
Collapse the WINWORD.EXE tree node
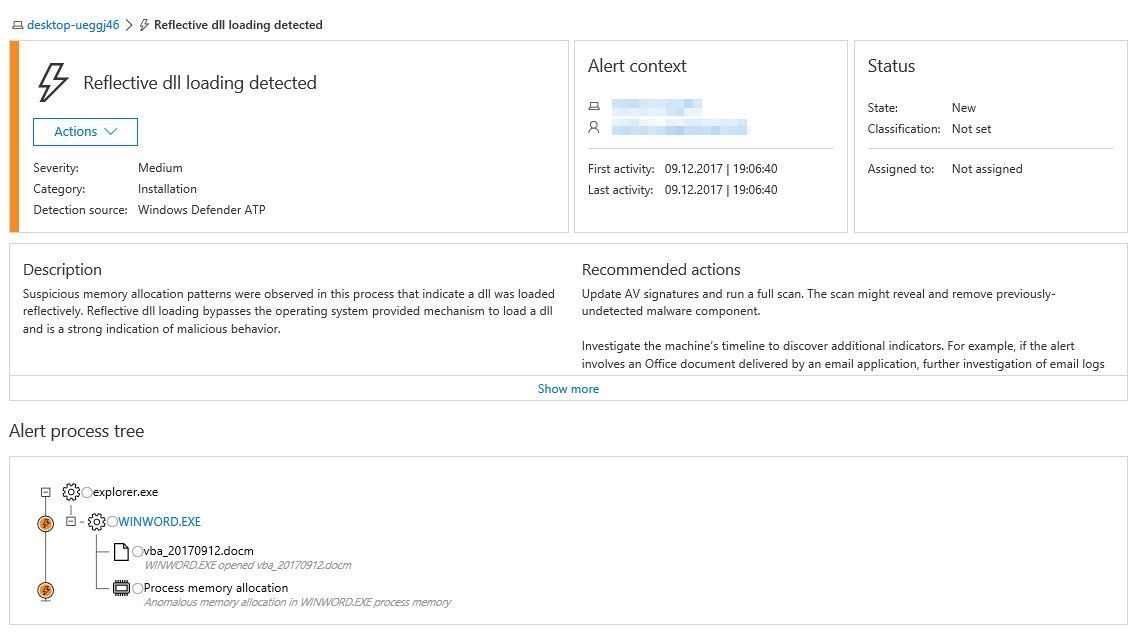point(70,522)
